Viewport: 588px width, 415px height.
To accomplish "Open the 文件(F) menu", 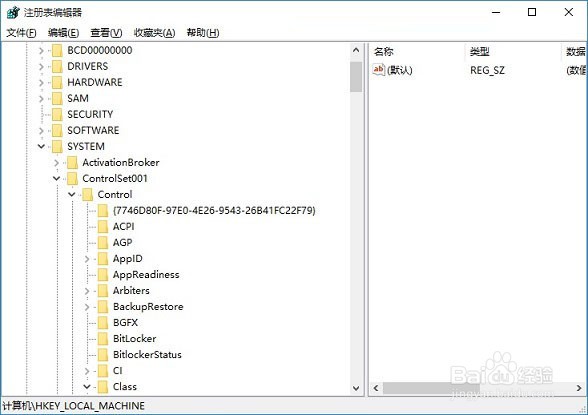I will 21,33.
